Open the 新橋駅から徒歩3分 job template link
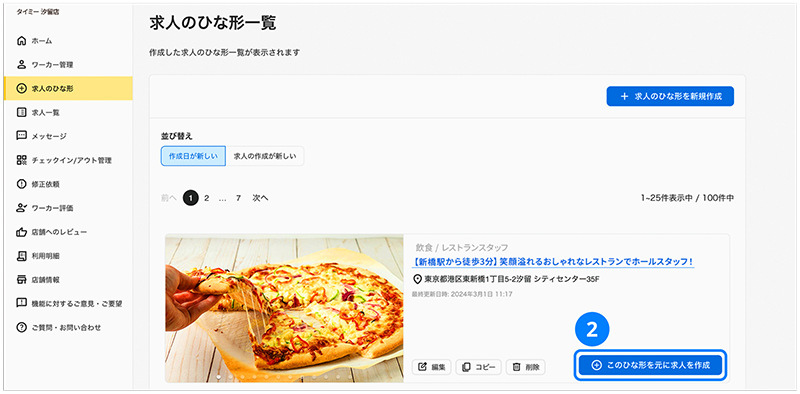This screenshot has width=800, height=394. click(553, 262)
